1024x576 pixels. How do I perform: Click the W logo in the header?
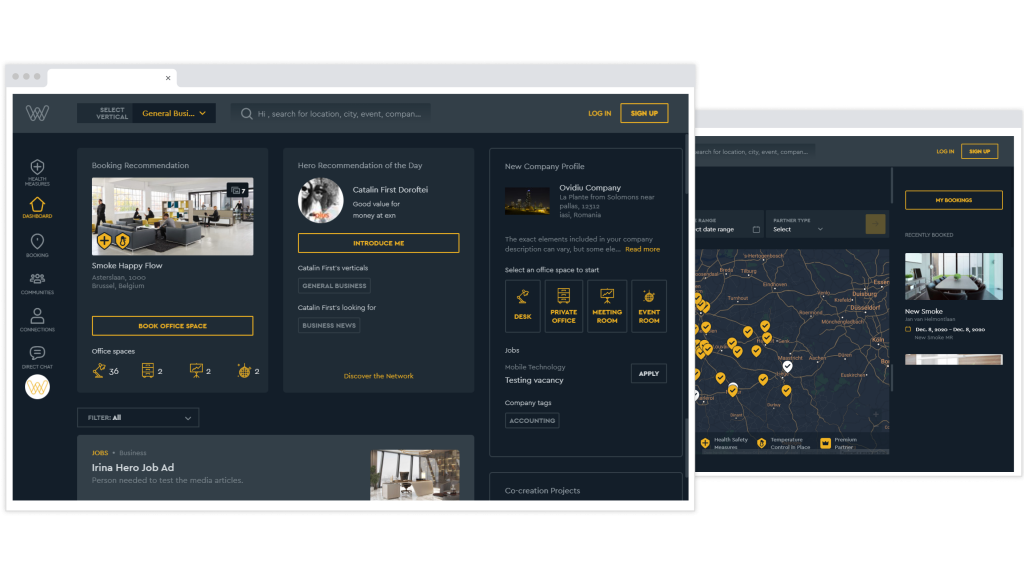pyautogui.click(x=37, y=113)
